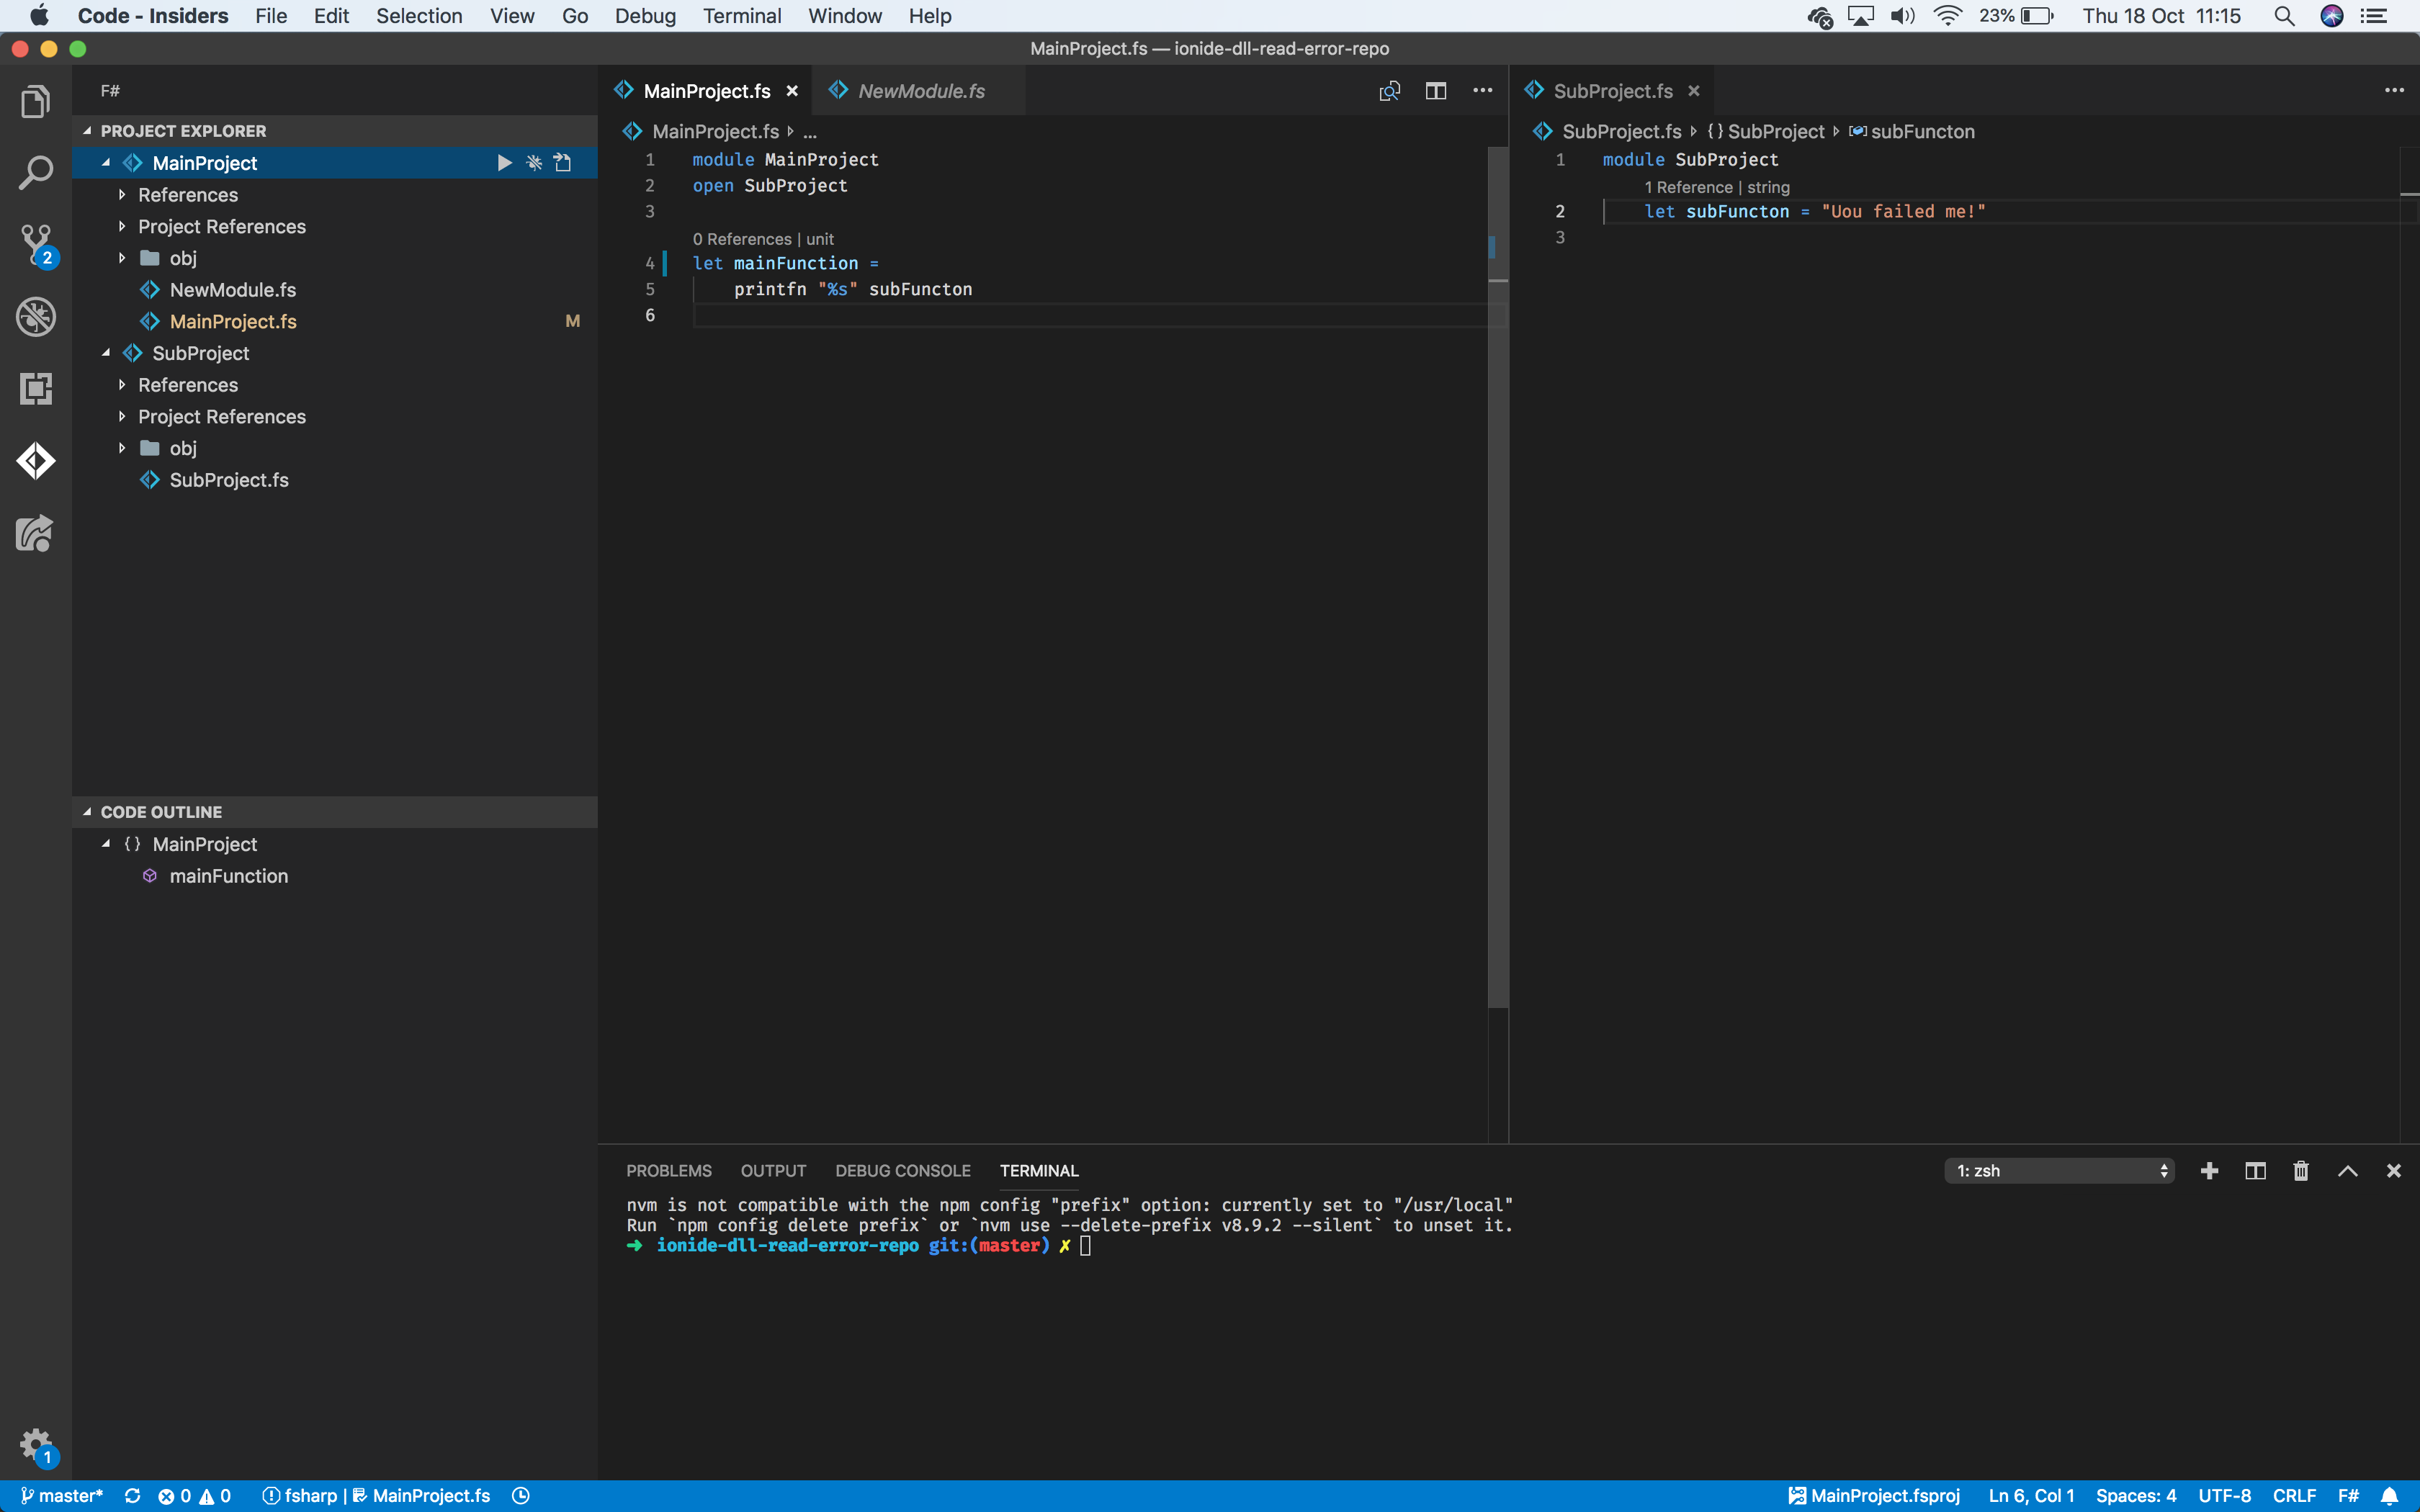Toggle panel maximize with the chevron

pos(2348,1170)
